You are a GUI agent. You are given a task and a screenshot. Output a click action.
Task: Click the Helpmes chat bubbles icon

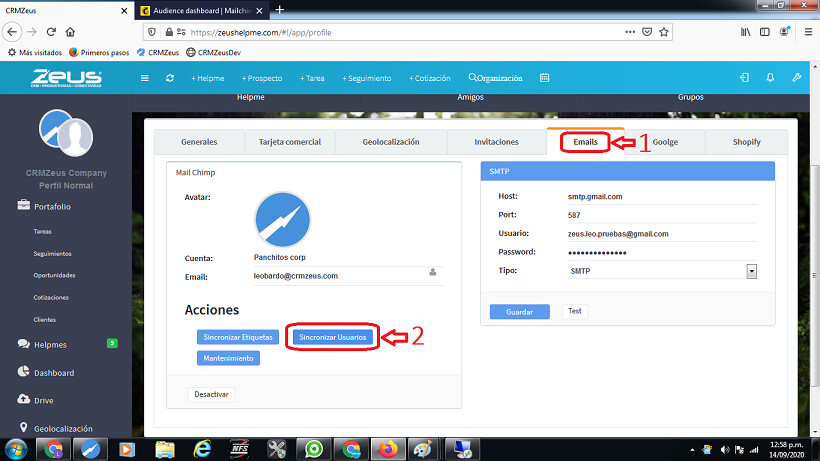[24, 343]
